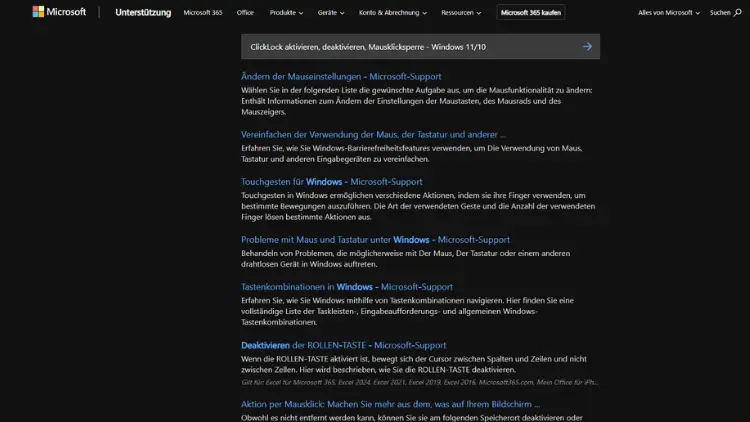Open Tastenkombinationen in Windows result
750x422 pixels.
(x=347, y=287)
